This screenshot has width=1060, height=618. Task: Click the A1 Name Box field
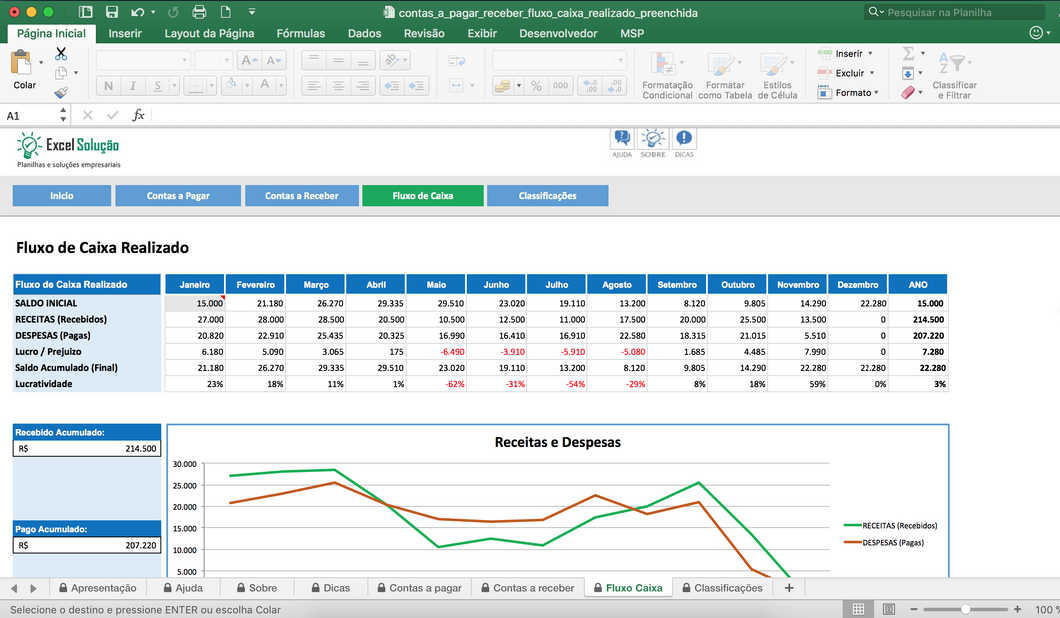(x=35, y=116)
